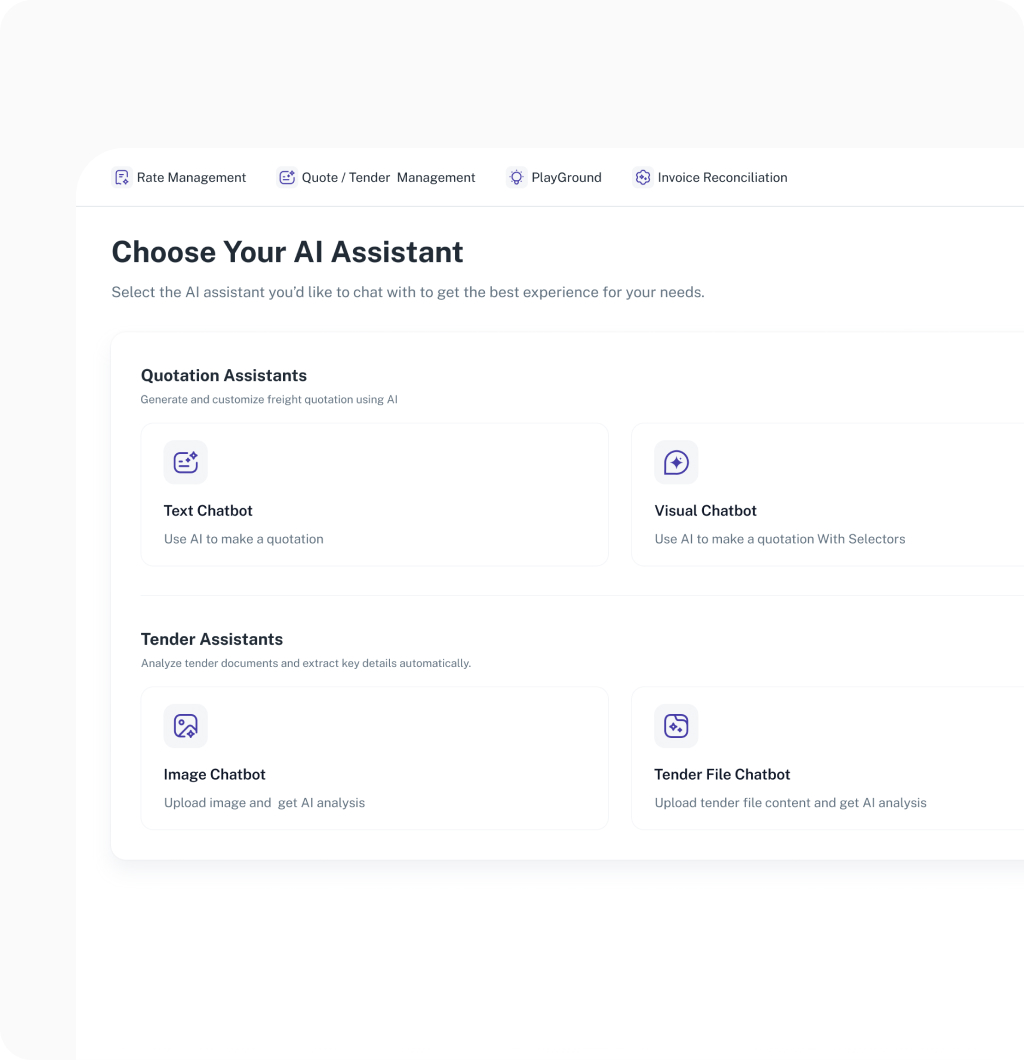1024x1060 pixels.
Task: Click the Rate Management icon in the navbar
Action: (x=121, y=177)
